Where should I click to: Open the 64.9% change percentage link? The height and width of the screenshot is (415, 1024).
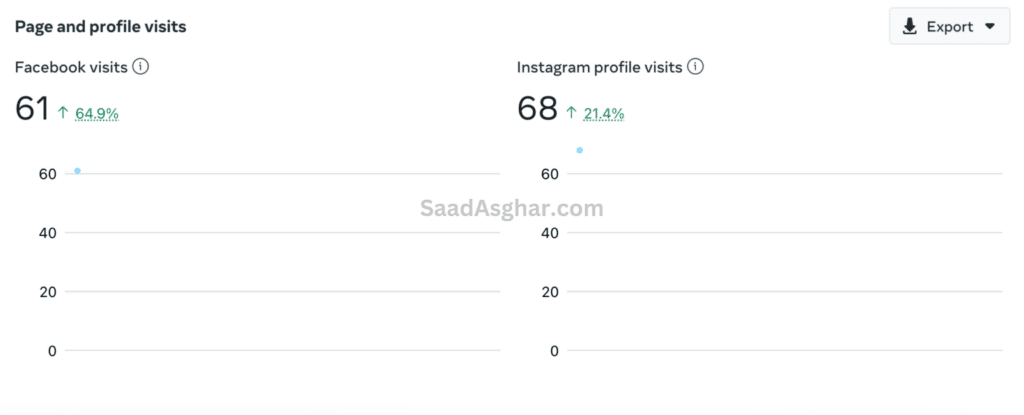(97, 114)
